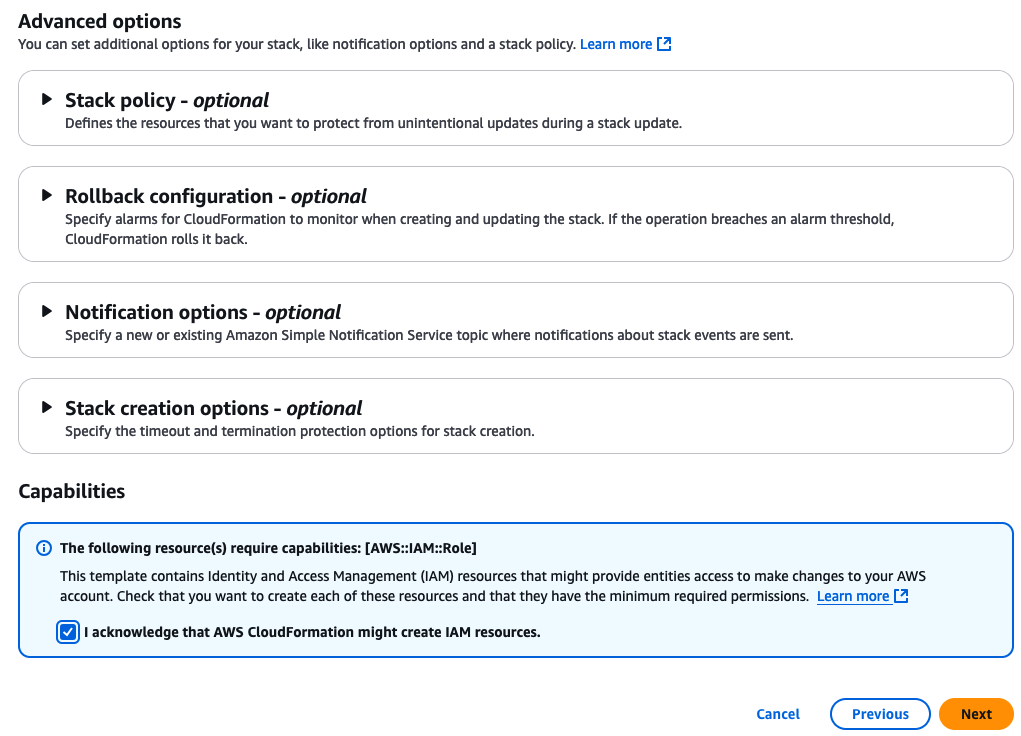Viewport: 1021px width, 736px height.
Task: Click the Amazon Simple Notification Service description text
Action: coord(429,335)
